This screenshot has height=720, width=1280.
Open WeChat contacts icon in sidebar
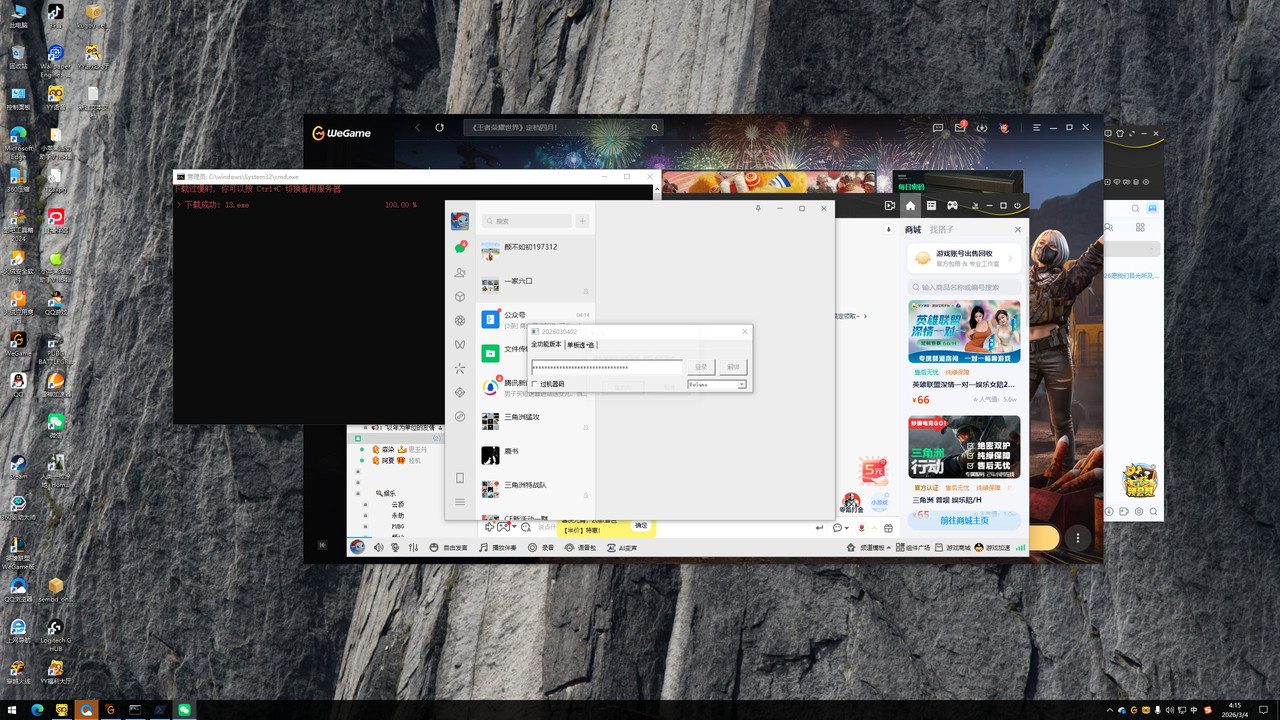tap(460, 272)
